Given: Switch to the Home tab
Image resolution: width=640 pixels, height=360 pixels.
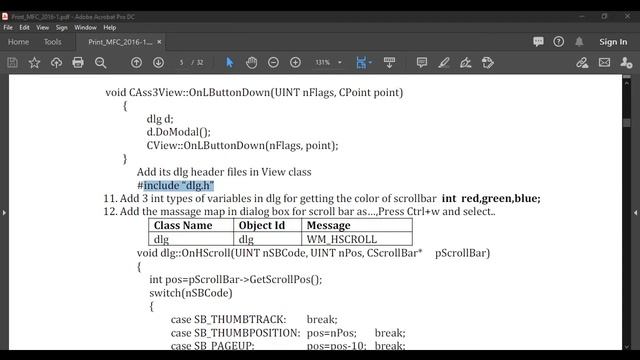Looking at the screenshot, I should (x=18, y=42).
